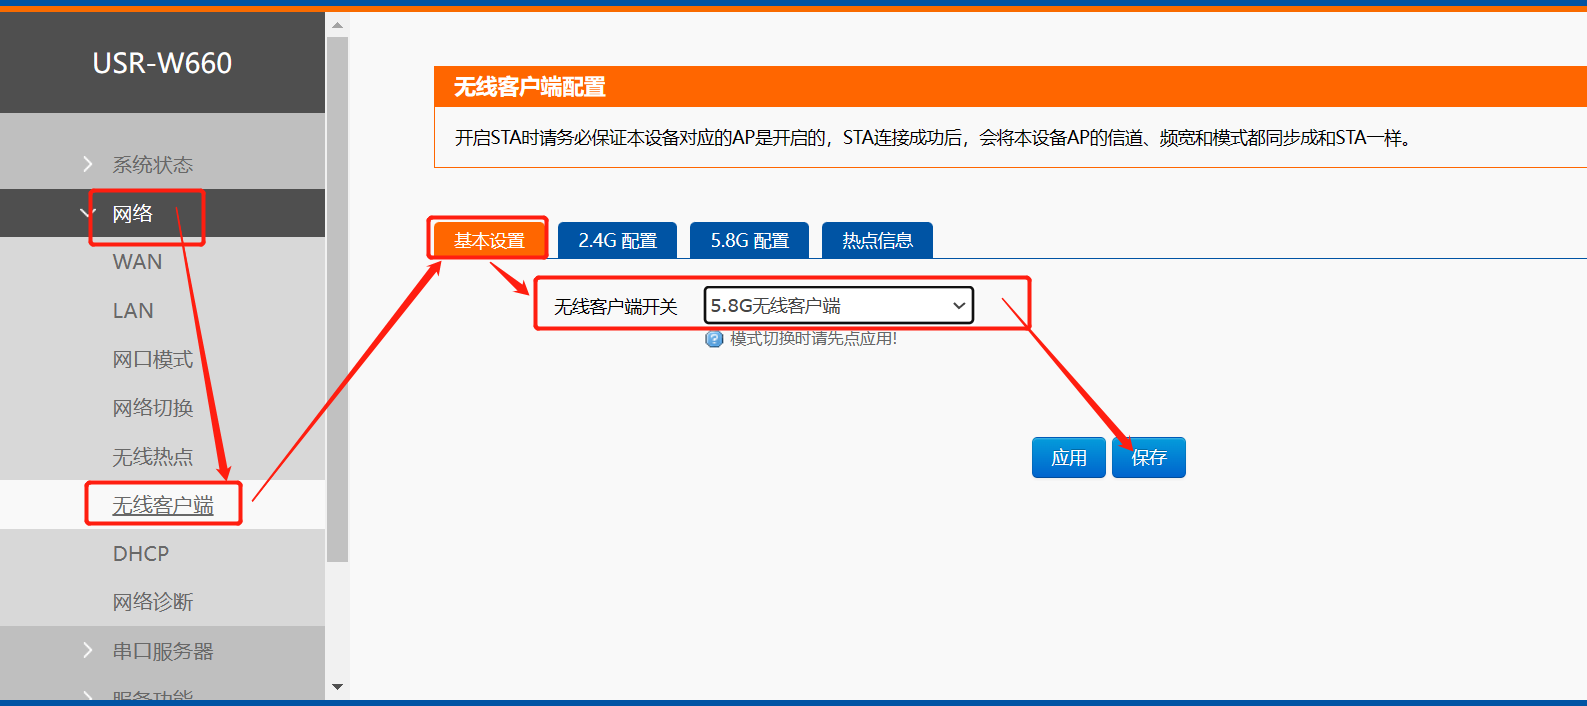Expand the 系统状态 menu chevron

click(88, 164)
